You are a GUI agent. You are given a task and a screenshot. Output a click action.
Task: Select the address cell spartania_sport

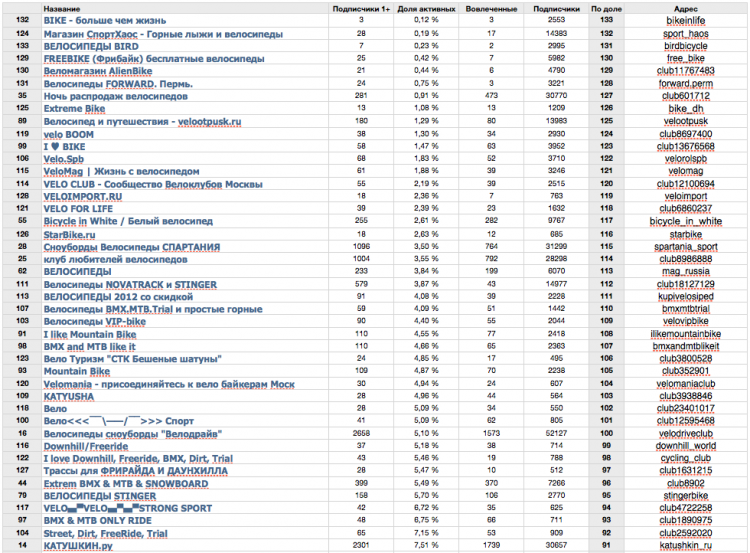[686, 247]
